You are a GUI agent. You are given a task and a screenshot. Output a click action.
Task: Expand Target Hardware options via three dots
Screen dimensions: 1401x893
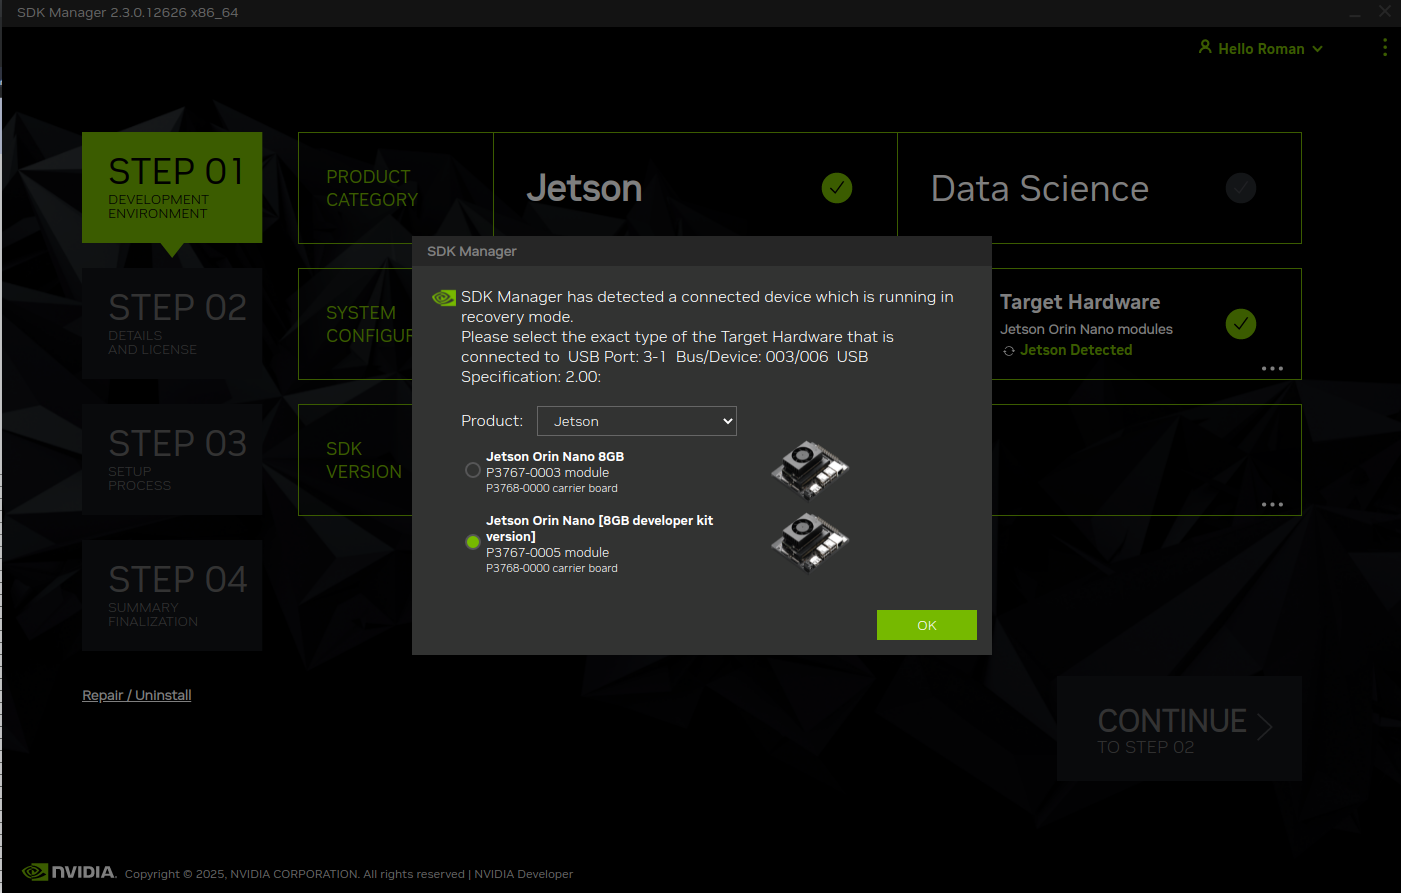(1271, 369)
